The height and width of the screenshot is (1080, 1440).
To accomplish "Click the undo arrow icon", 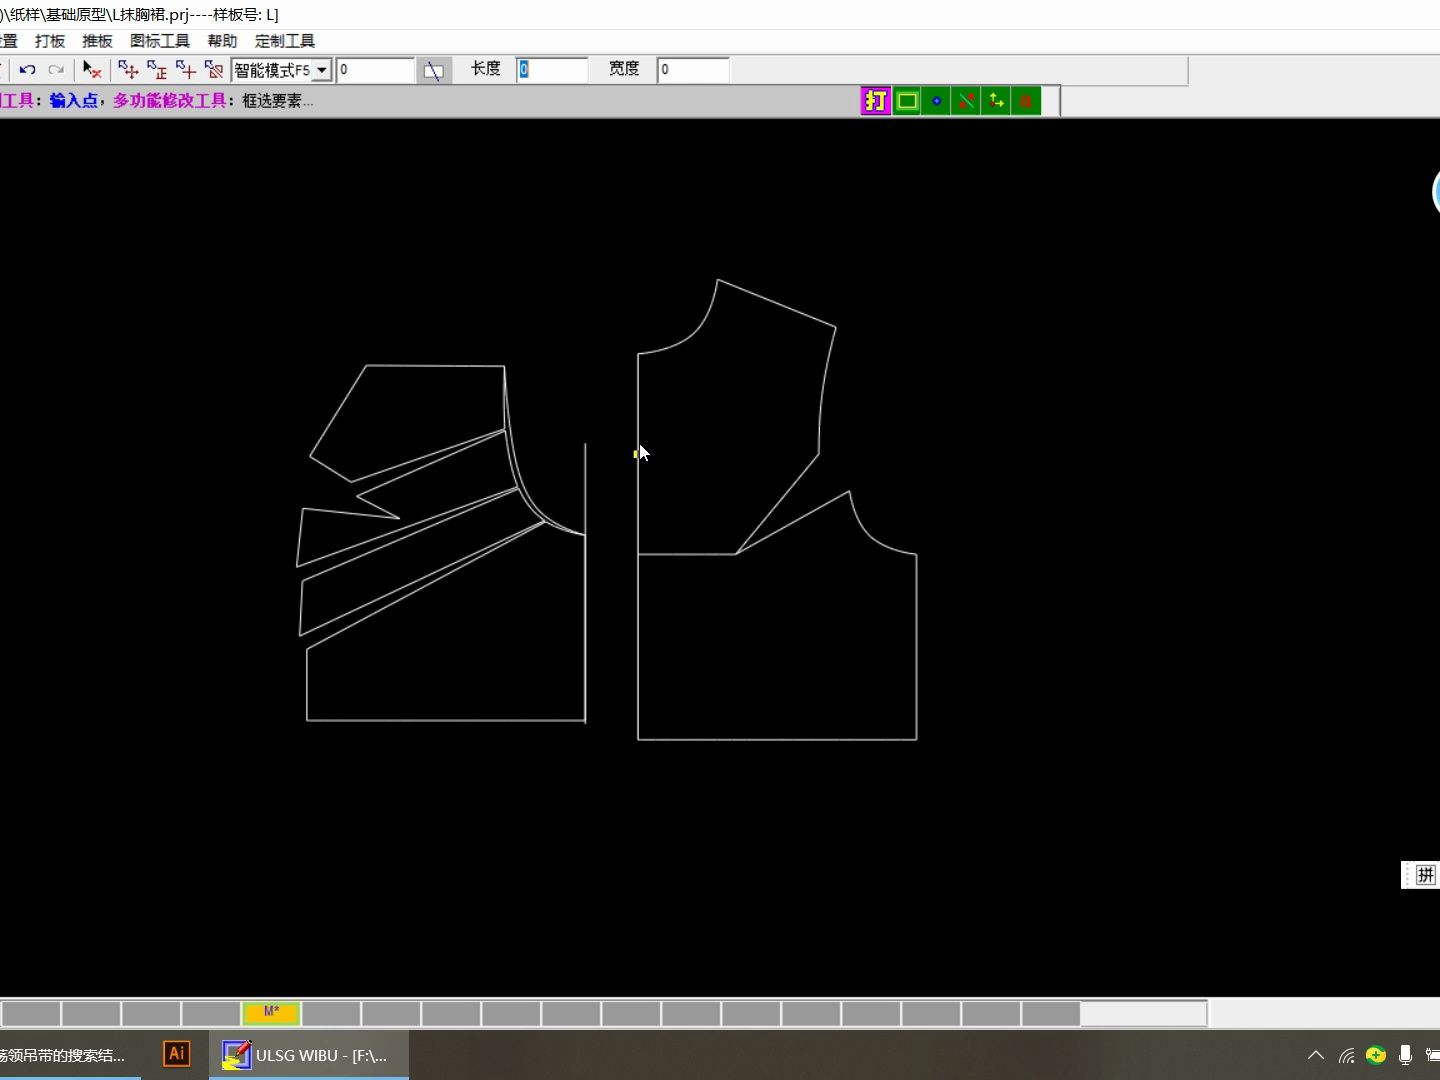I will (27, 70).
